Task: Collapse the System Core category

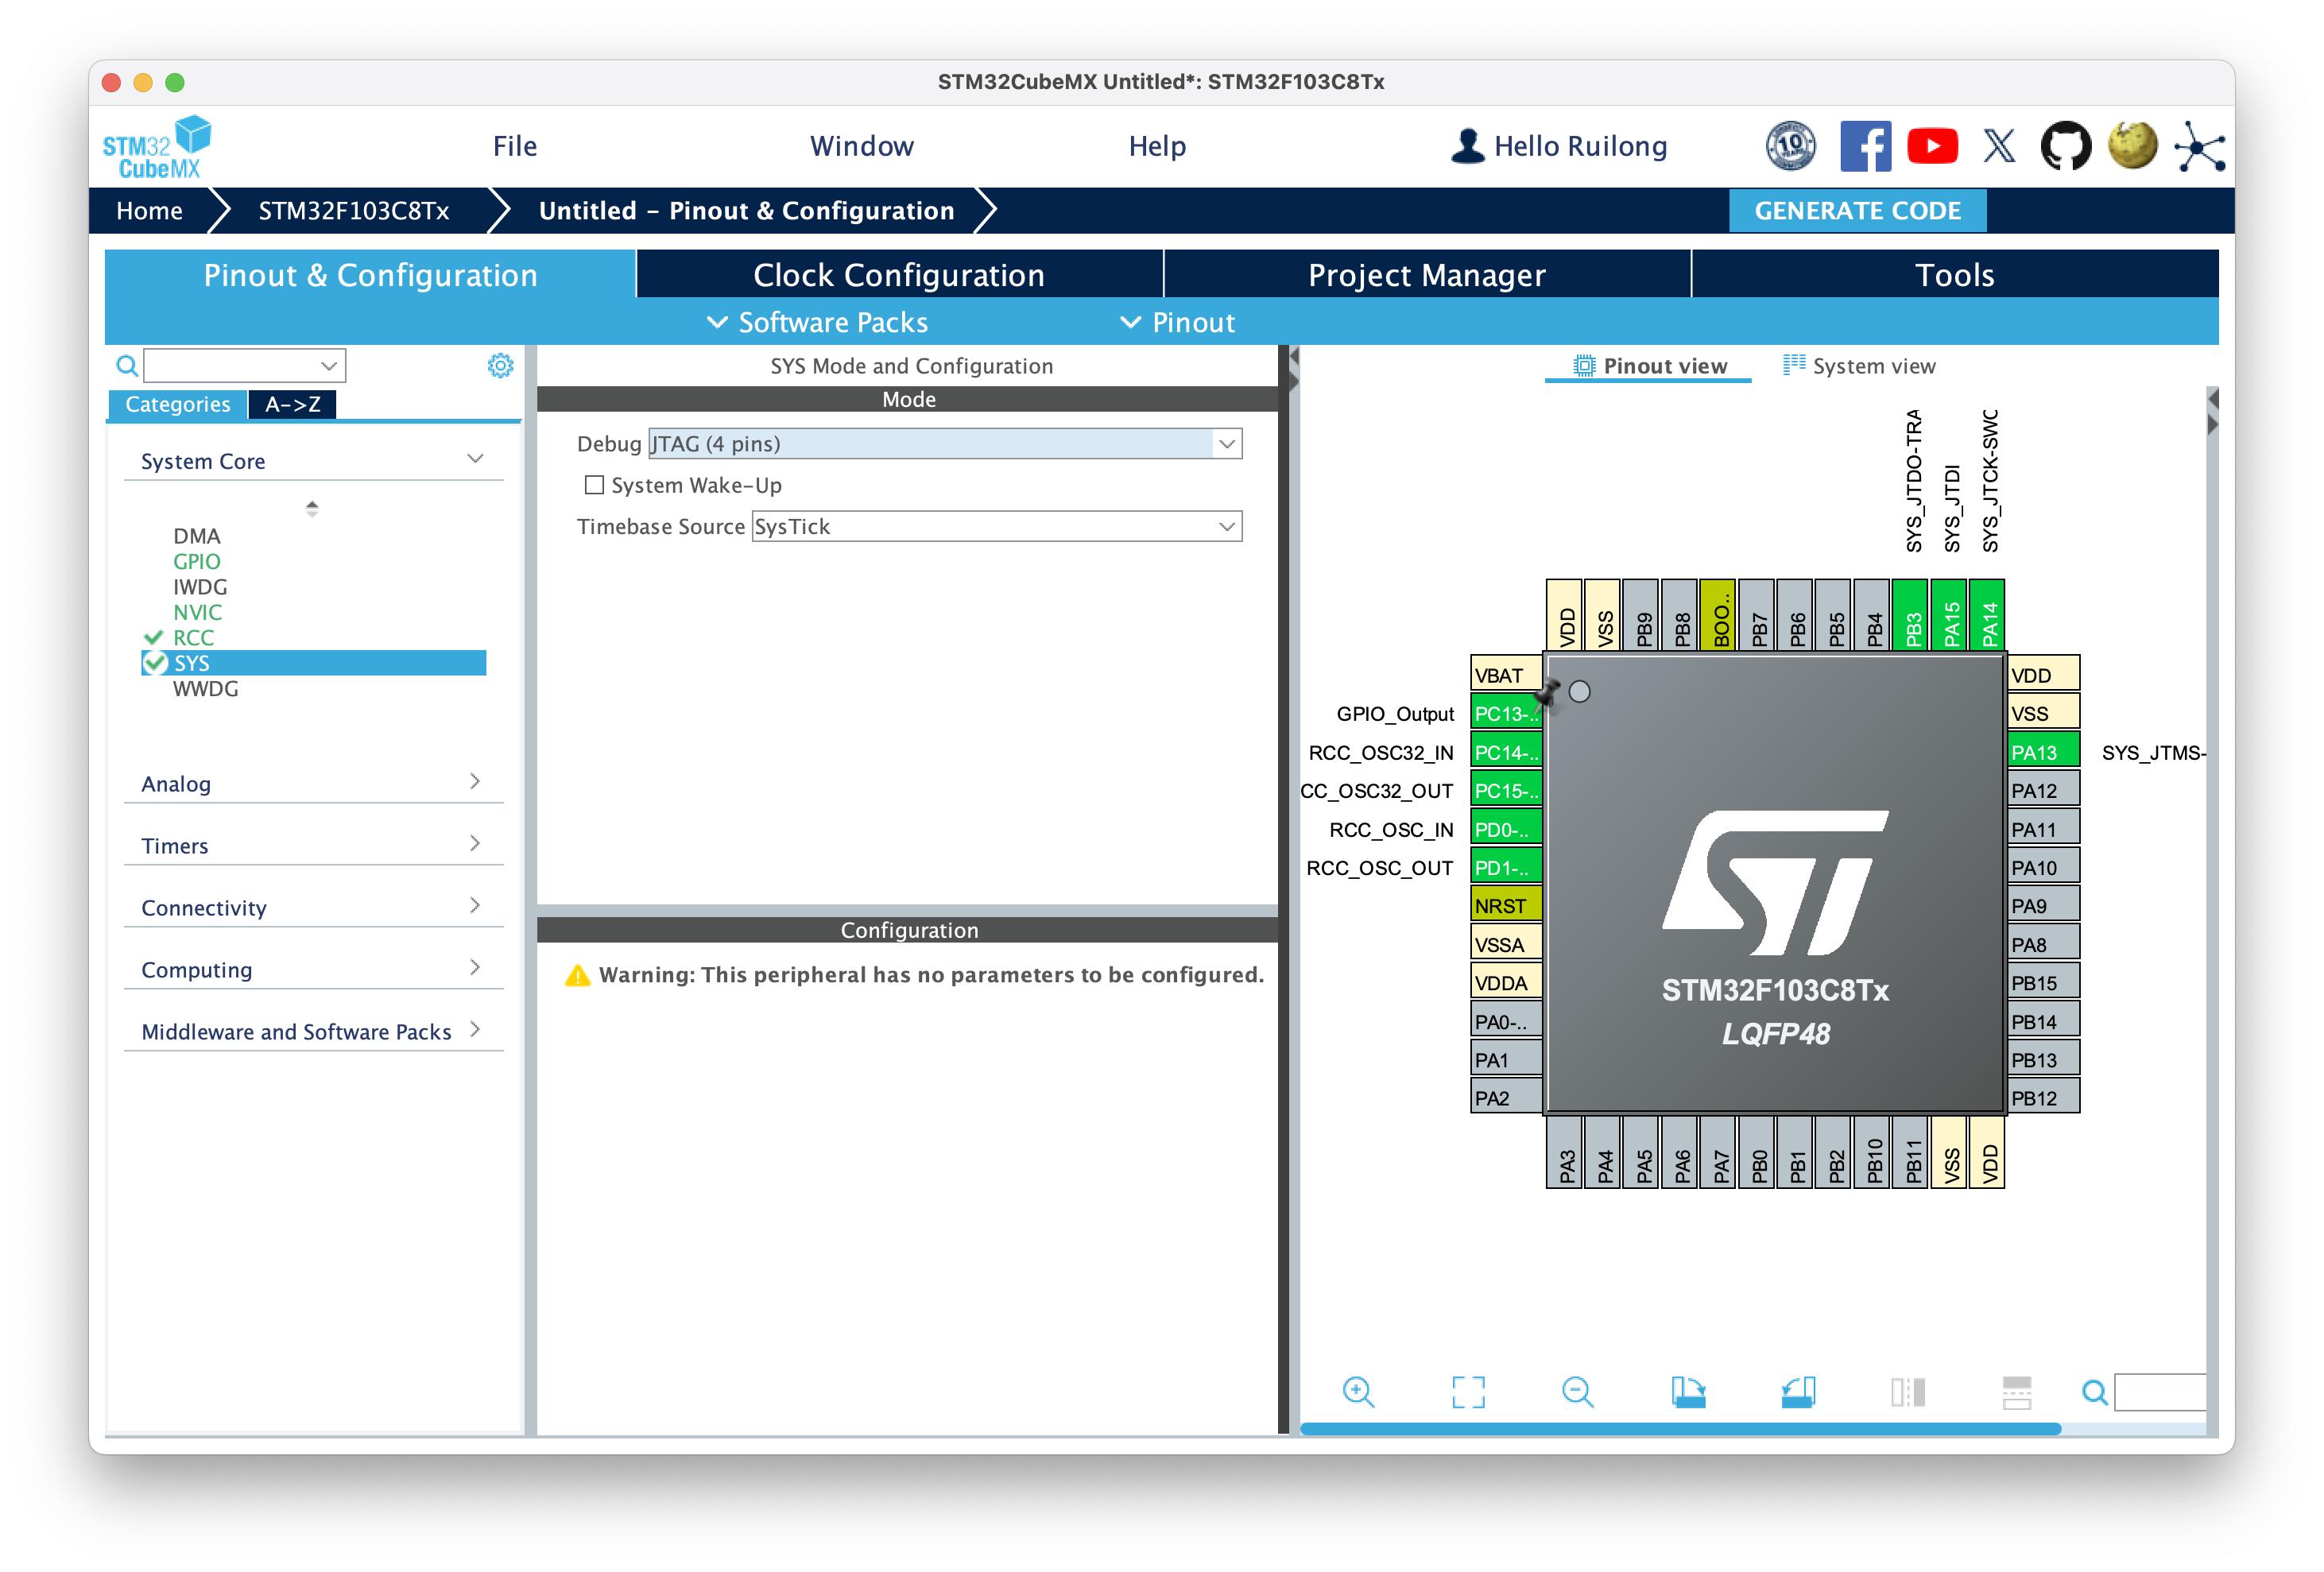Action: click(474, 458)
